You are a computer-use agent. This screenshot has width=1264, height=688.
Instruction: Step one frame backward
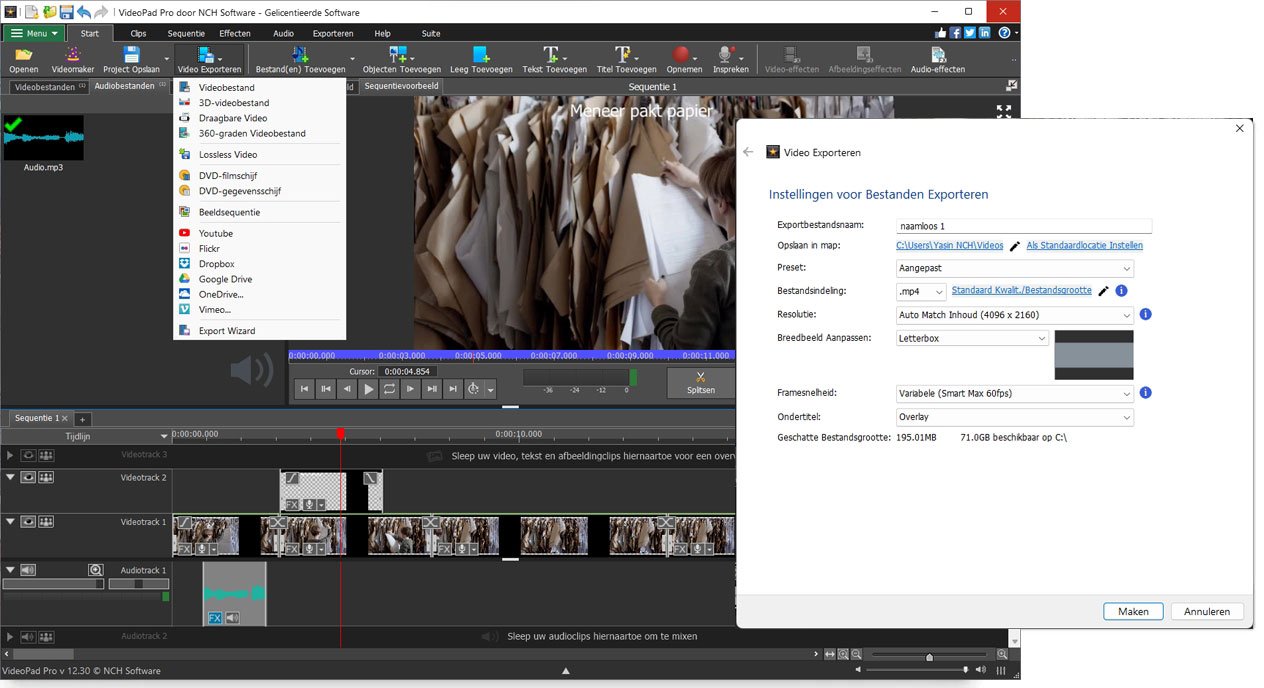coord(347,389)
